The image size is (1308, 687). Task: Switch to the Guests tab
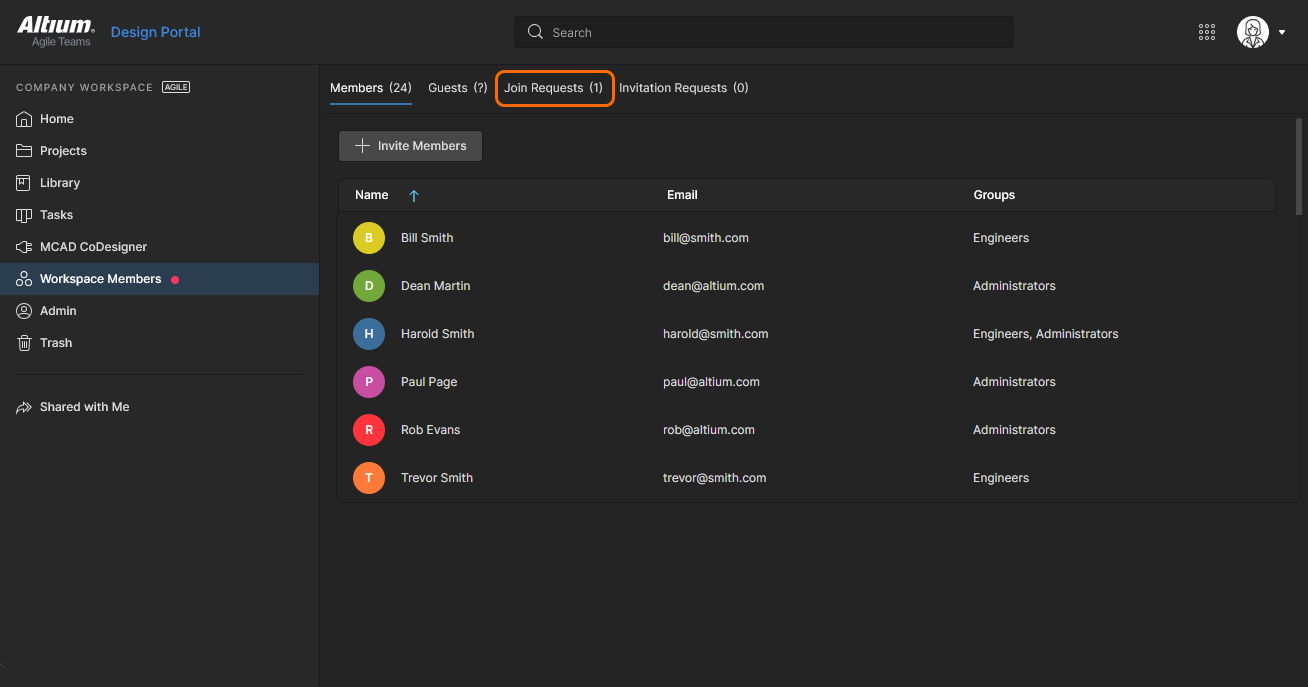(x=457, y=88)
